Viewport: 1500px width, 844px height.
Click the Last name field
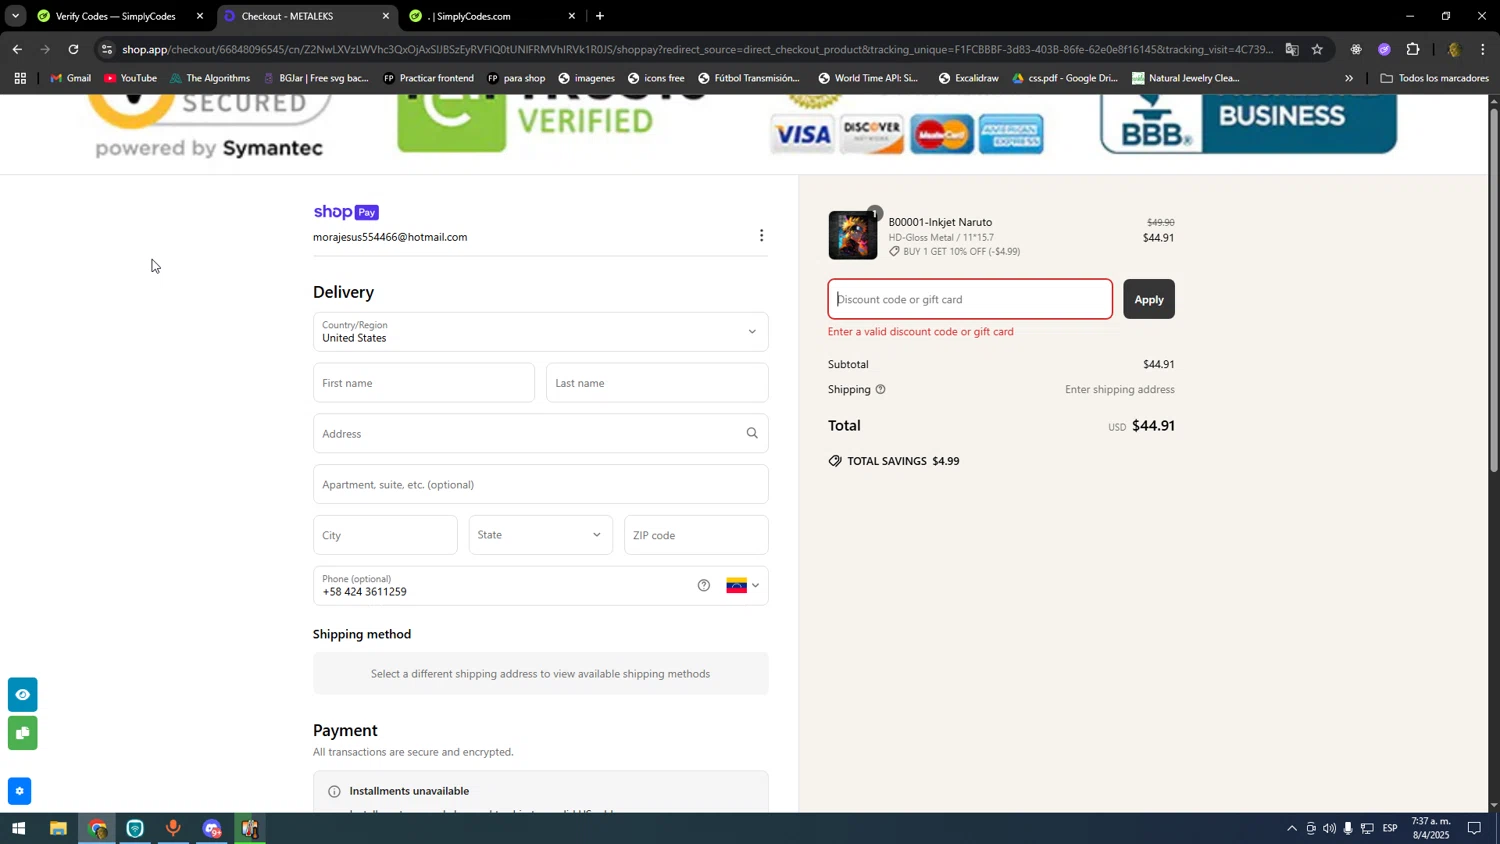[656, 383]
